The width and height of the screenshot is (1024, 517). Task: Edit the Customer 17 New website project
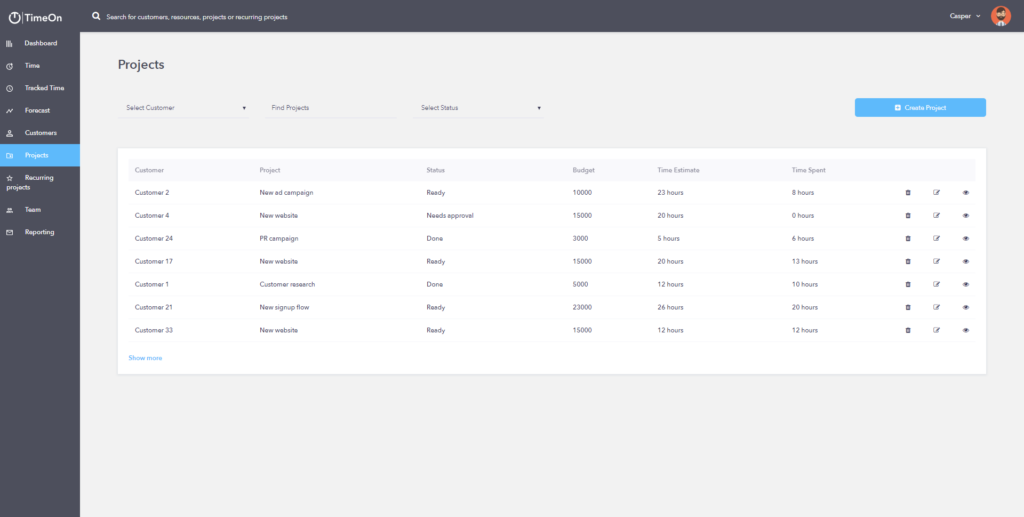936,261
